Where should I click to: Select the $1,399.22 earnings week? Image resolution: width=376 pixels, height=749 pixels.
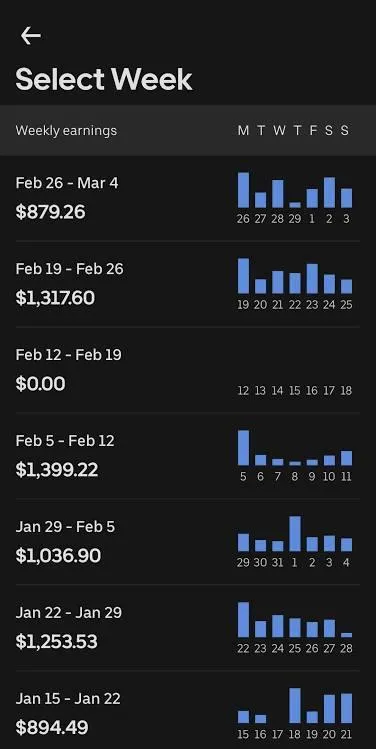tap(188, 456)
